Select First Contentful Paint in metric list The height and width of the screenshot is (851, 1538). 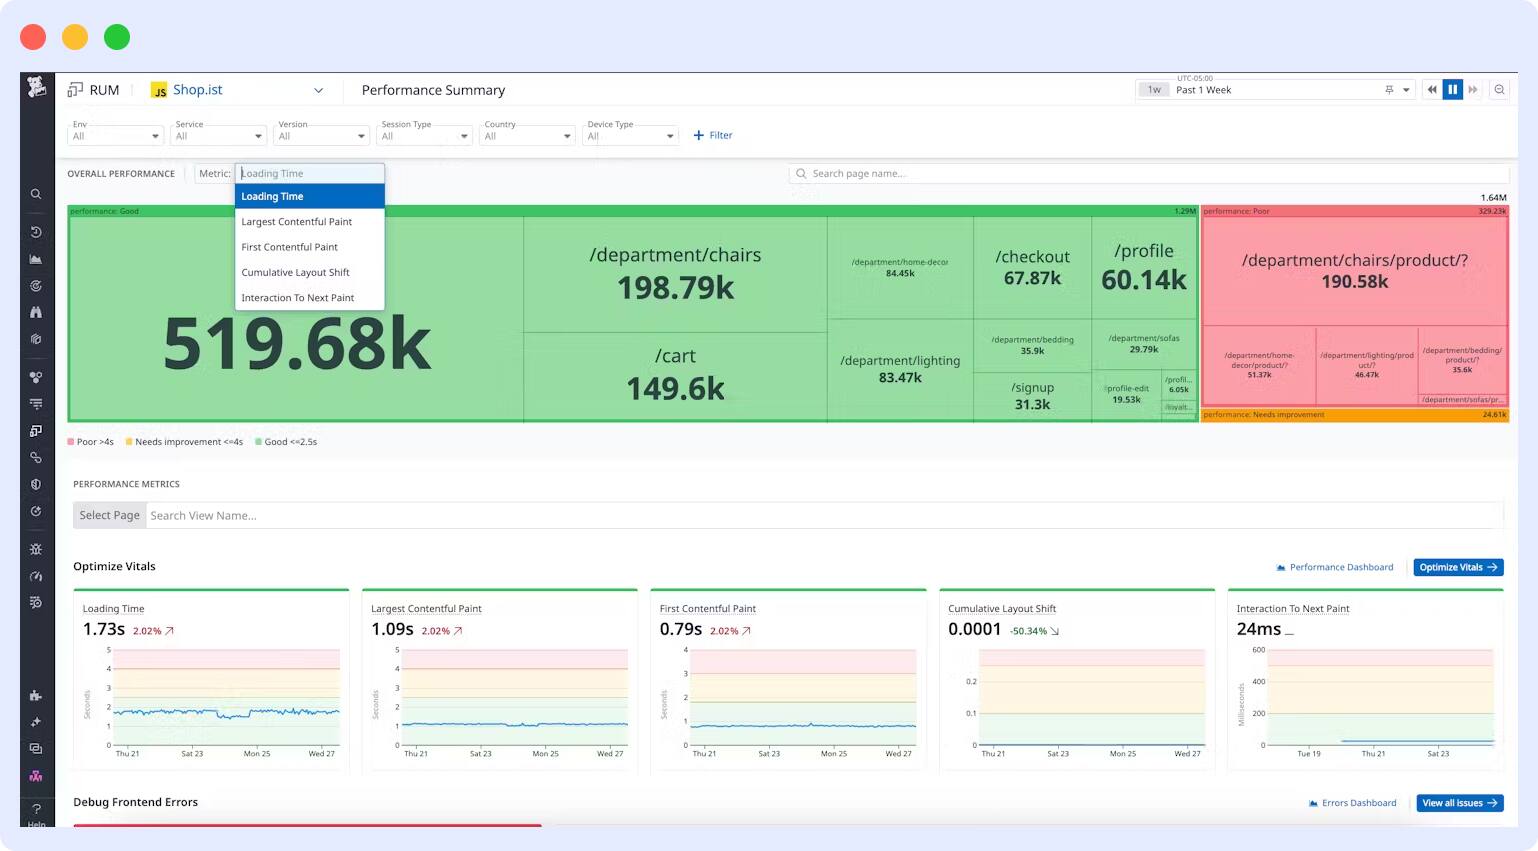(310, 247)
